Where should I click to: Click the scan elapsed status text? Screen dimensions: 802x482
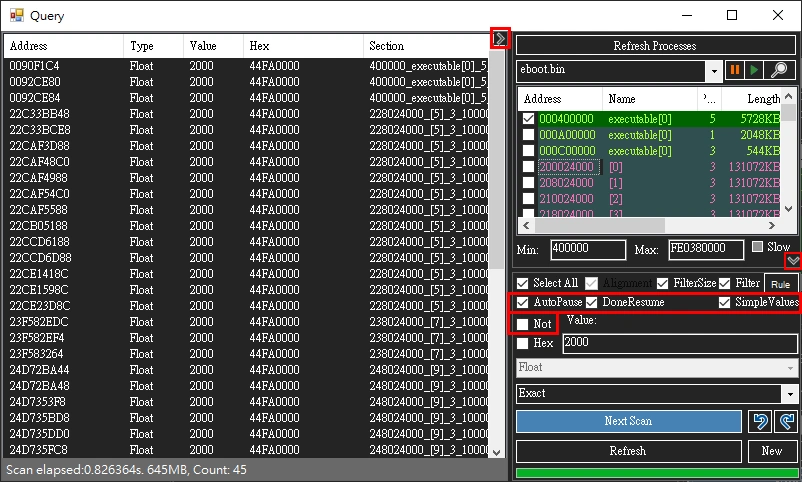point(126,470)
